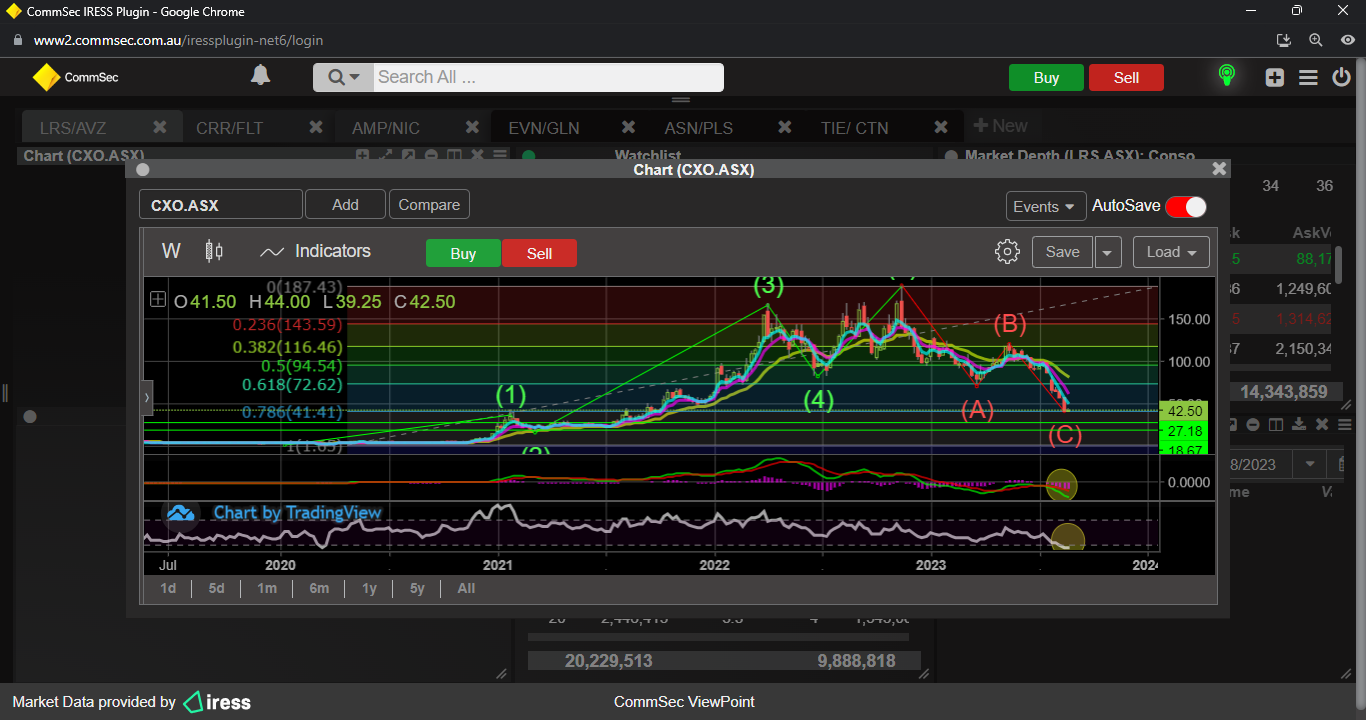This screenshot has width=1366, height=720.
Task: Click the Compare button
Action: tap(429, 205)
